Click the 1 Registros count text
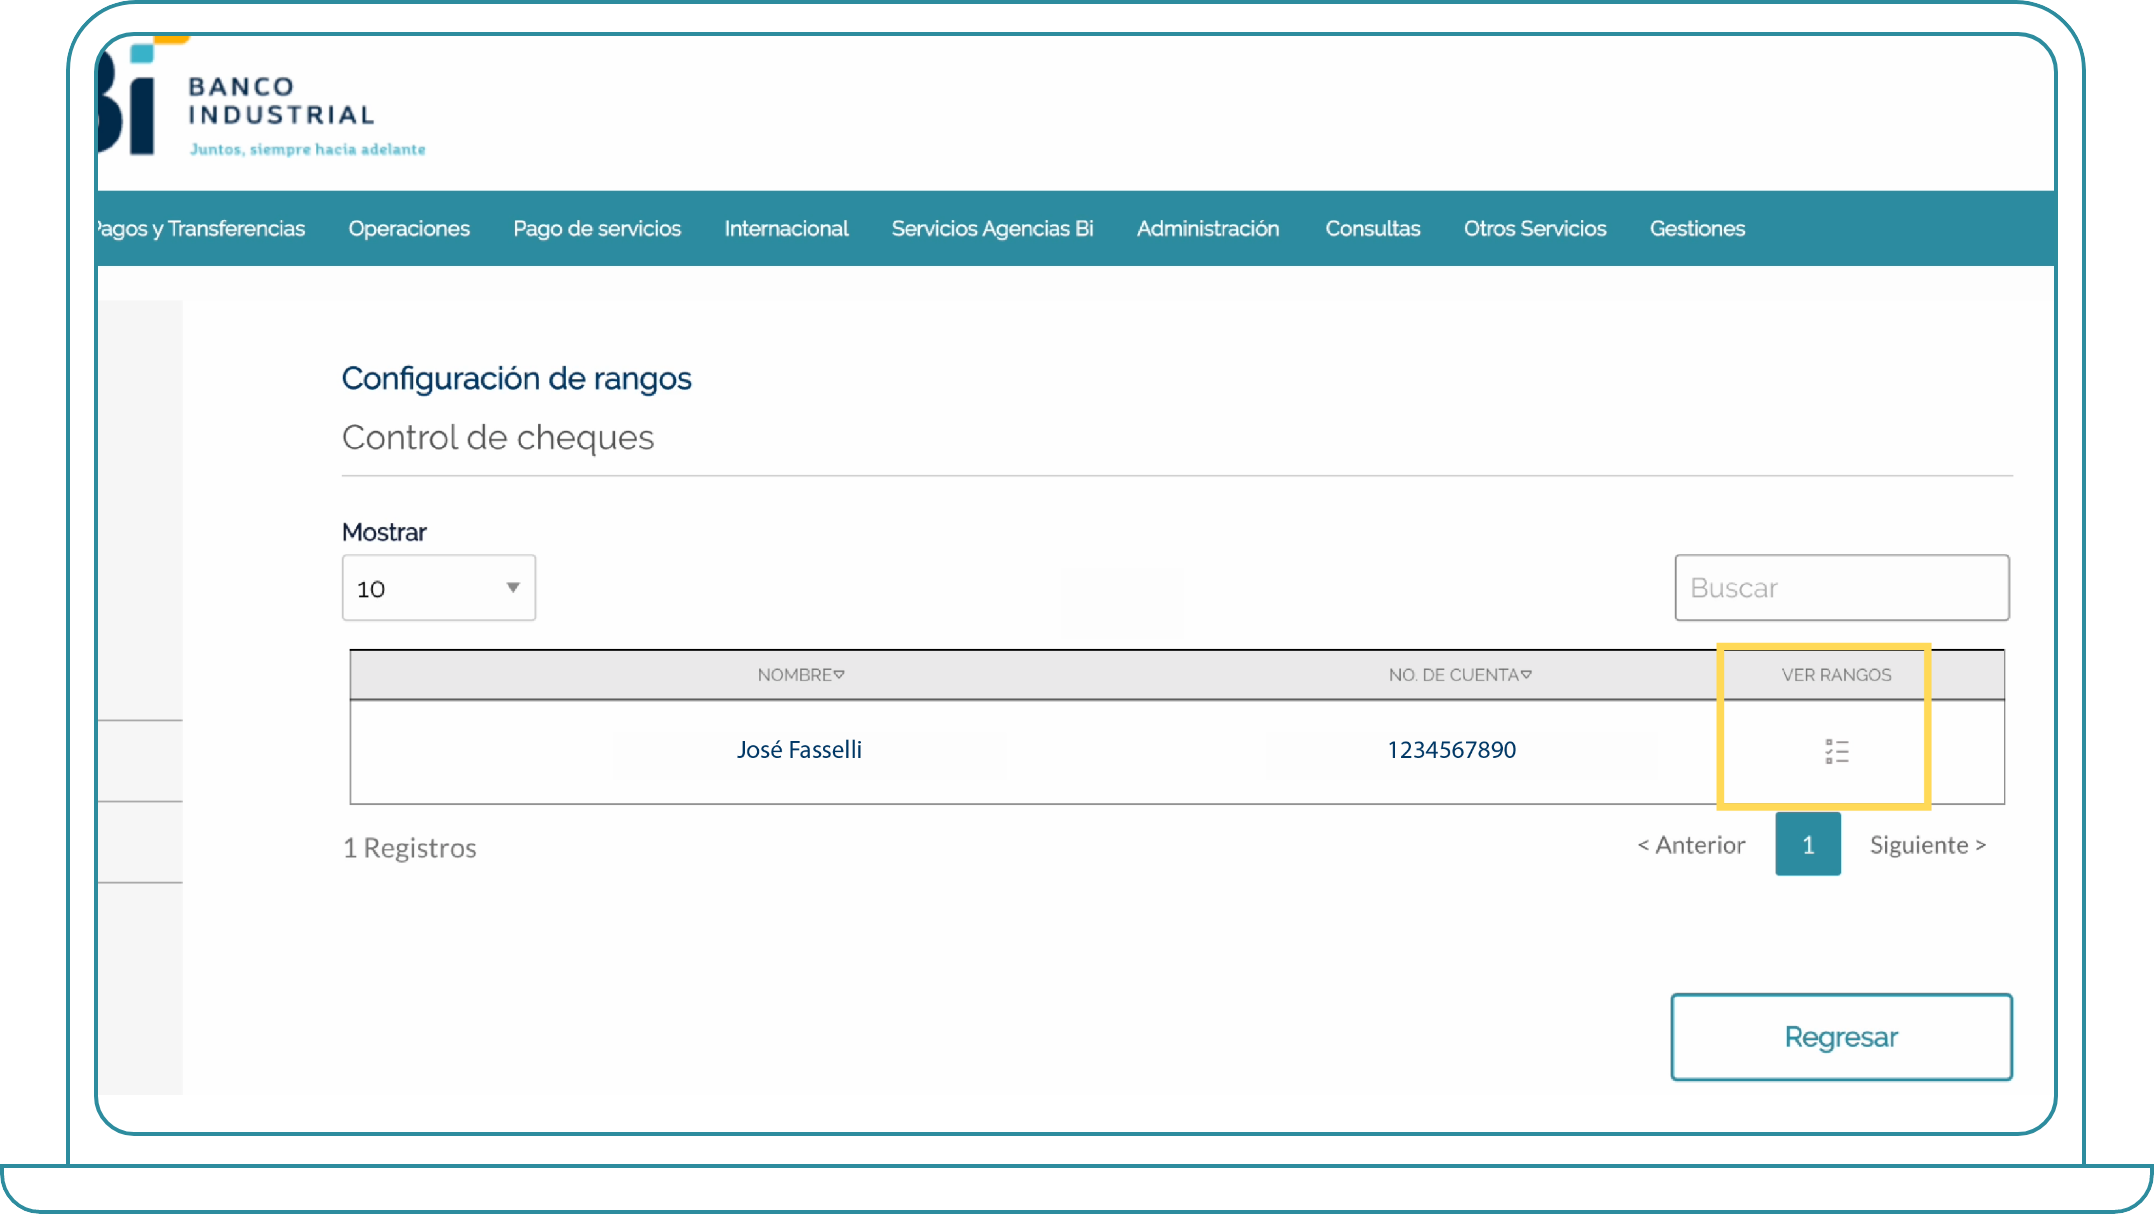 point(410,848)
